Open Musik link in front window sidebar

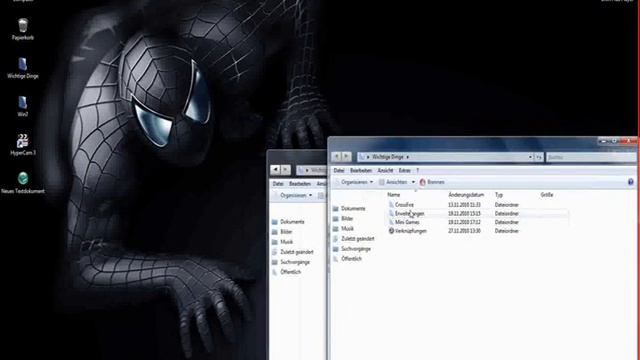[343, 229]
